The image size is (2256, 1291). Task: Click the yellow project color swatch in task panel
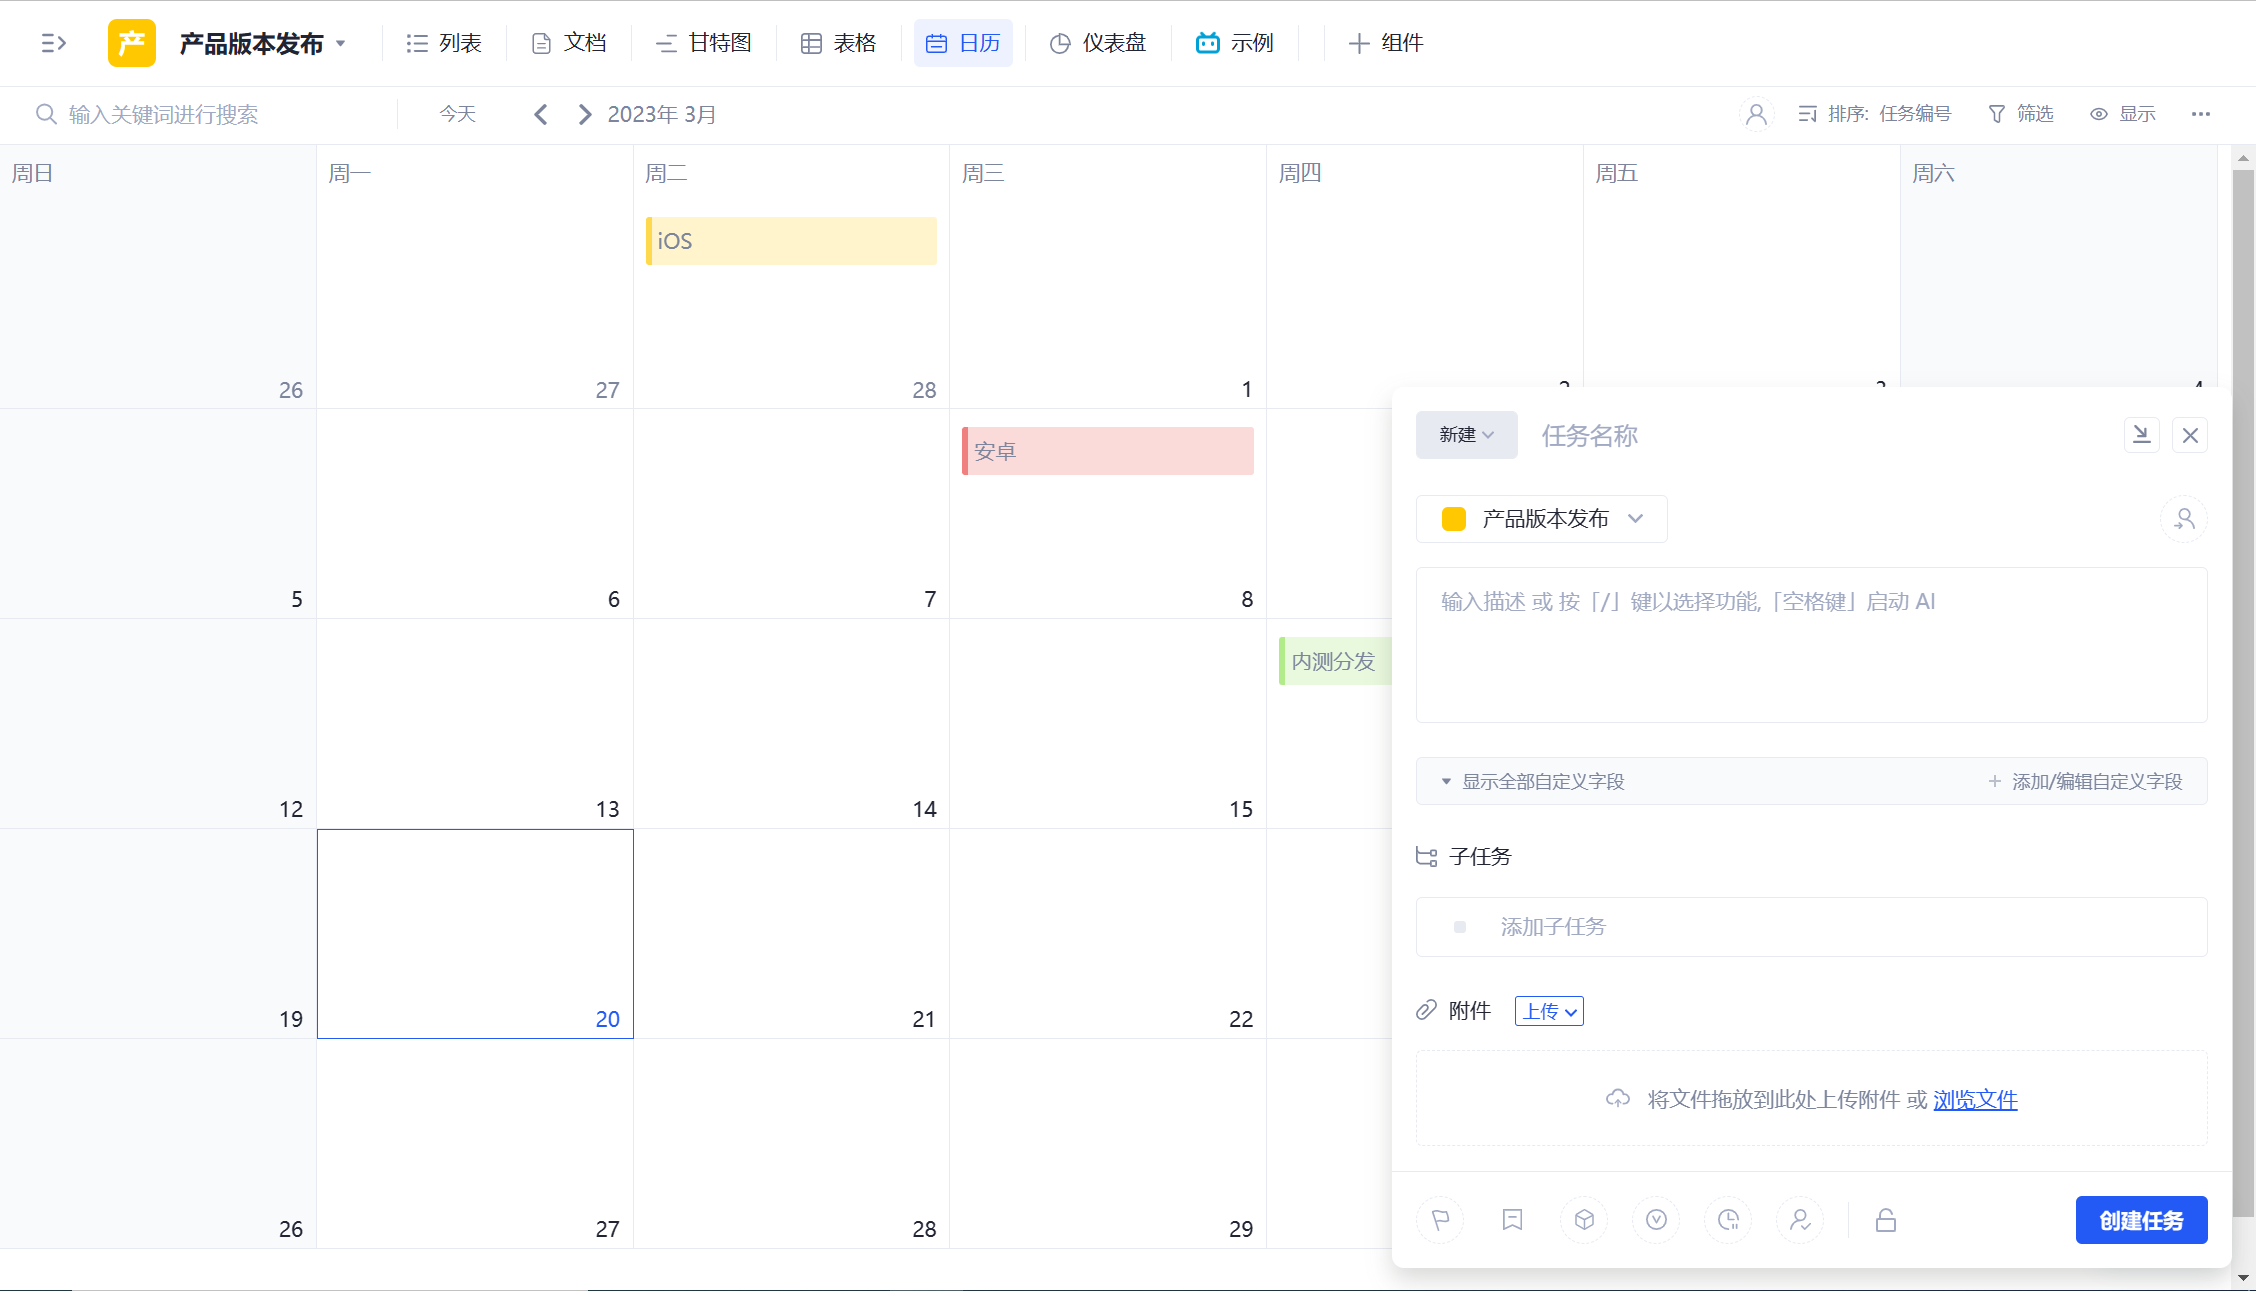tap(1453, 519)
